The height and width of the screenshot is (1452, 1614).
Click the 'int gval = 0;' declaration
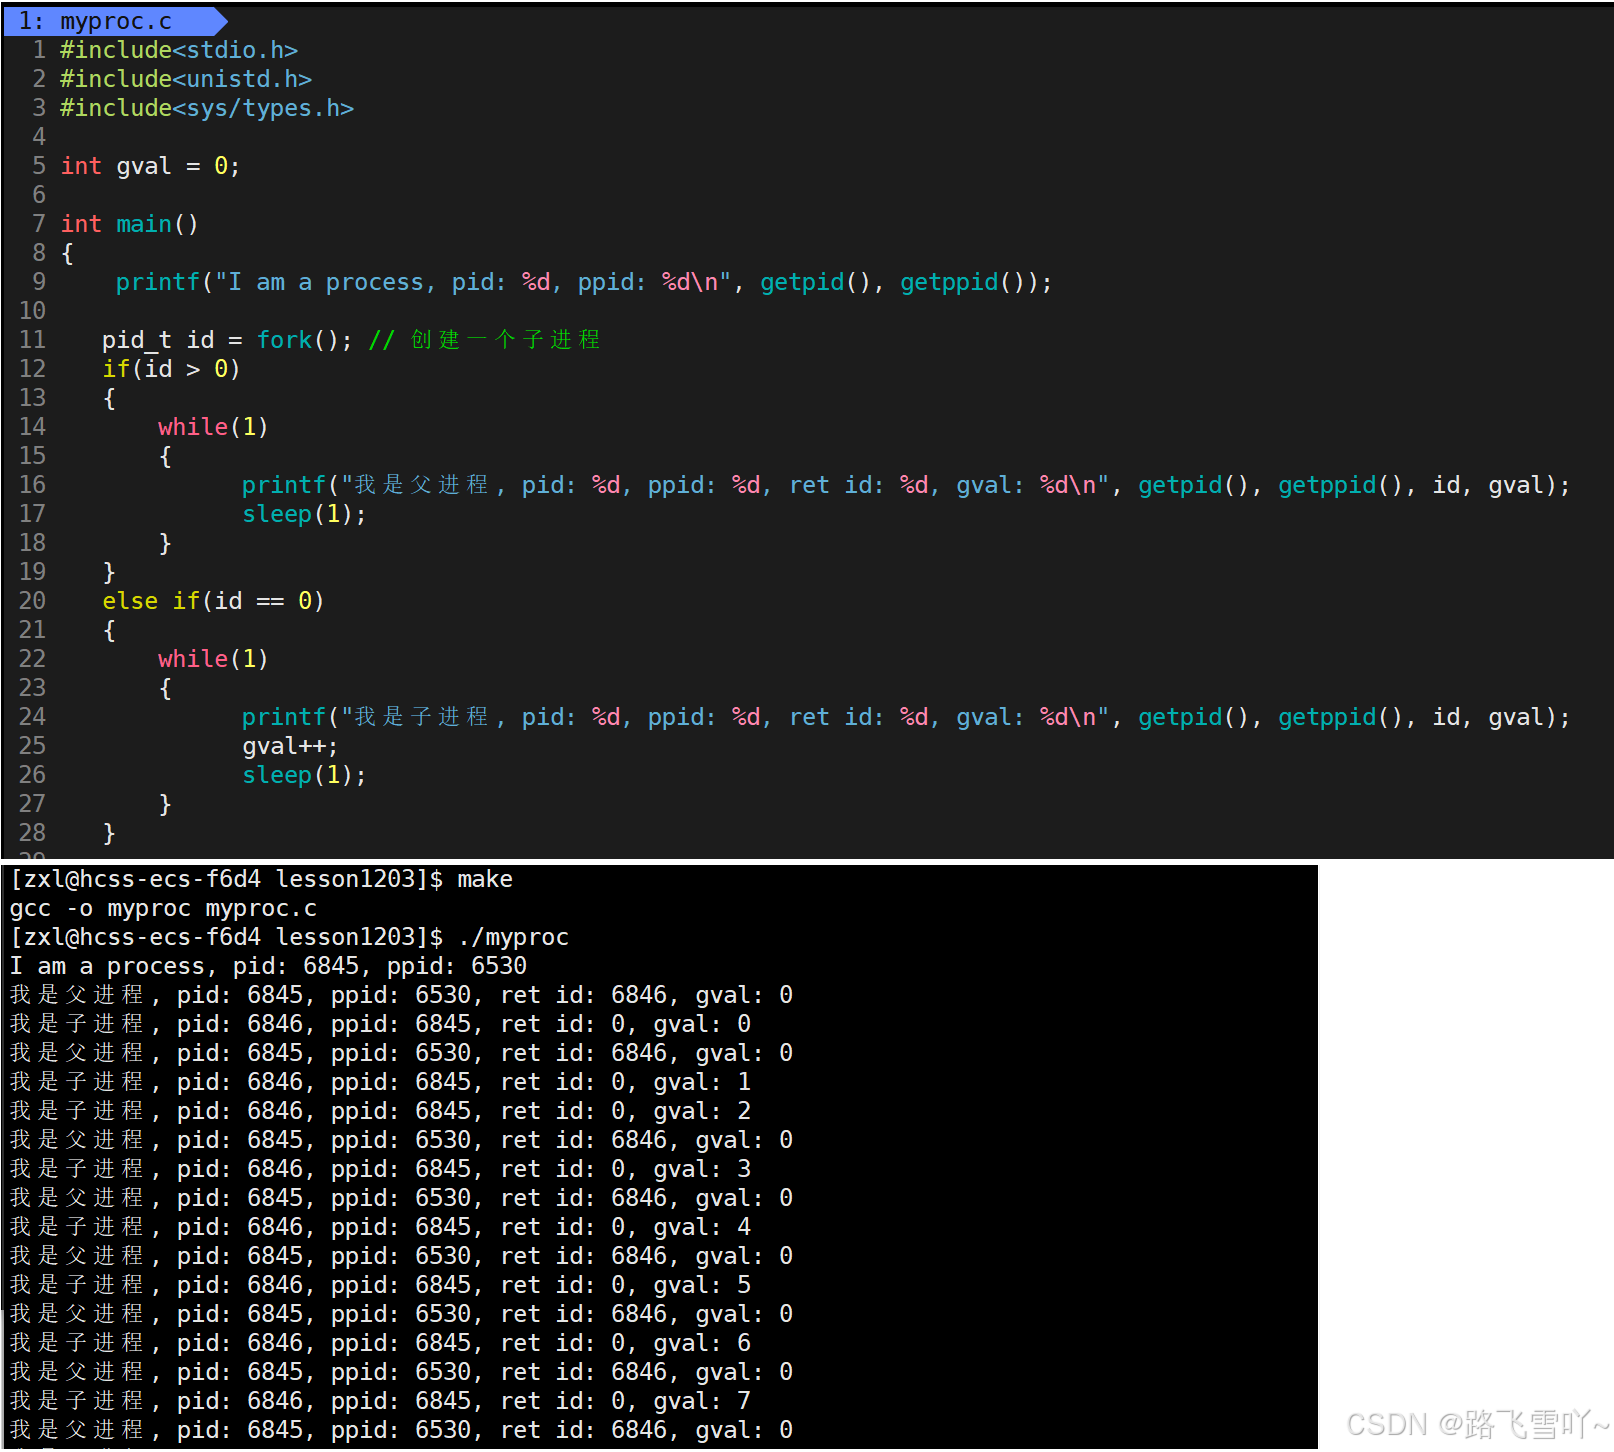(x=150, y=166)
